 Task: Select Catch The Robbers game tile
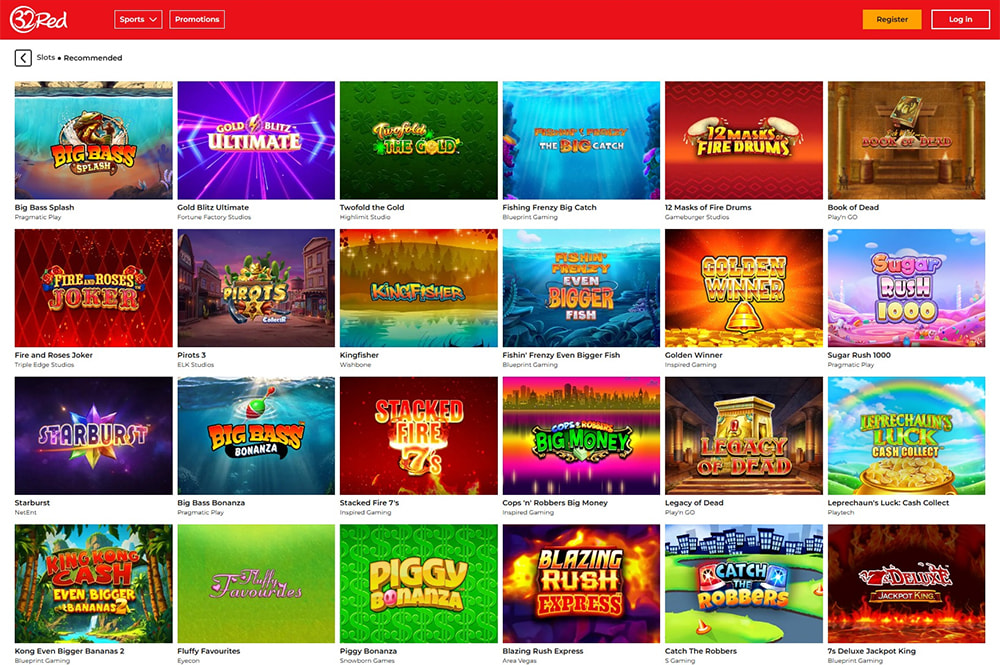click(744, 583)
